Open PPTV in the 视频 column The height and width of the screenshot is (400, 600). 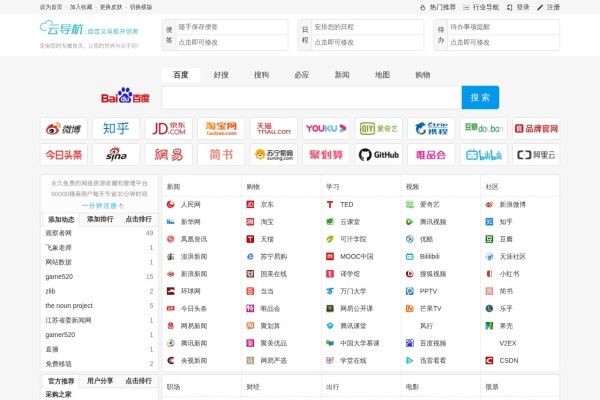(x=428, y=291)
